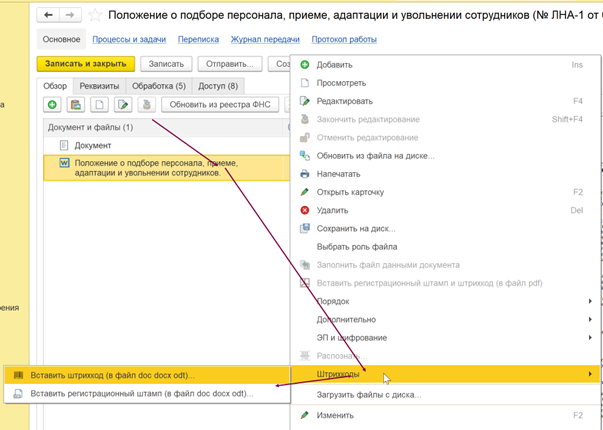
Task: Select the highlighted Штрихкоды menu item
Action: click(x=446, y=374)
